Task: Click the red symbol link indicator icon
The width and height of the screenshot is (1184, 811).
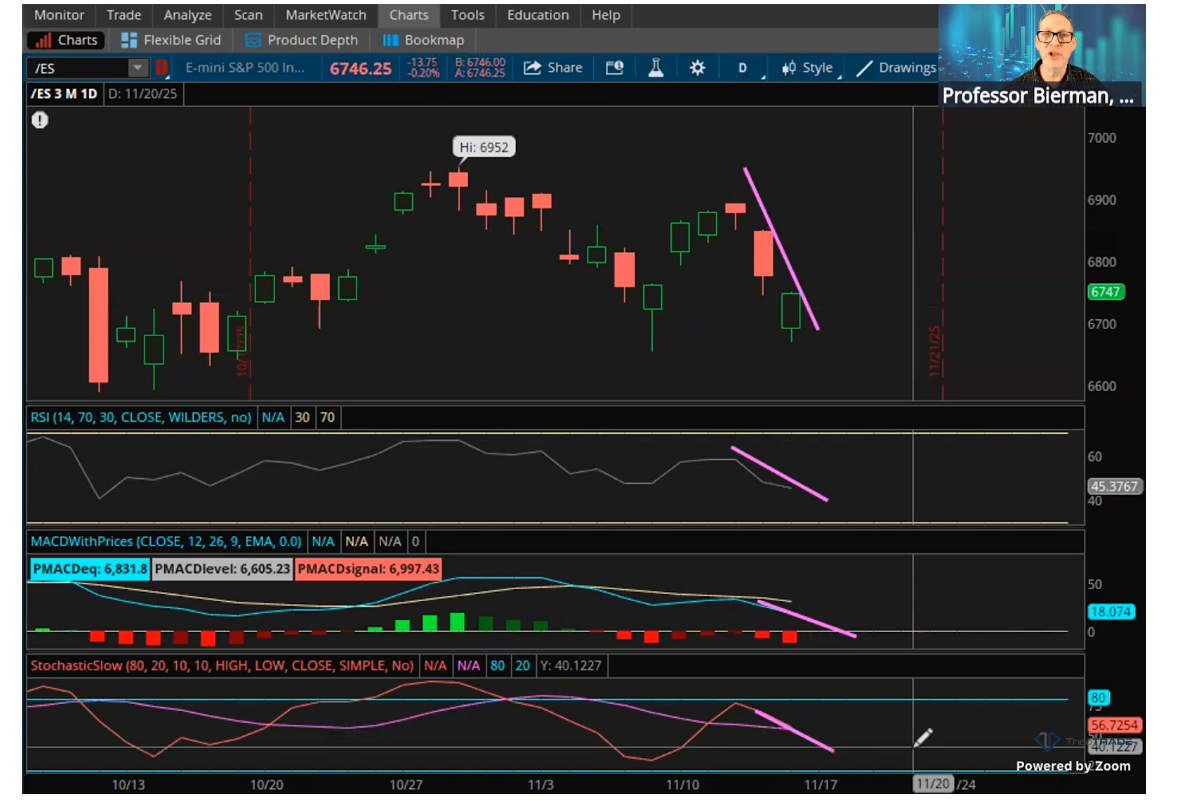Action: pos(161,68)
